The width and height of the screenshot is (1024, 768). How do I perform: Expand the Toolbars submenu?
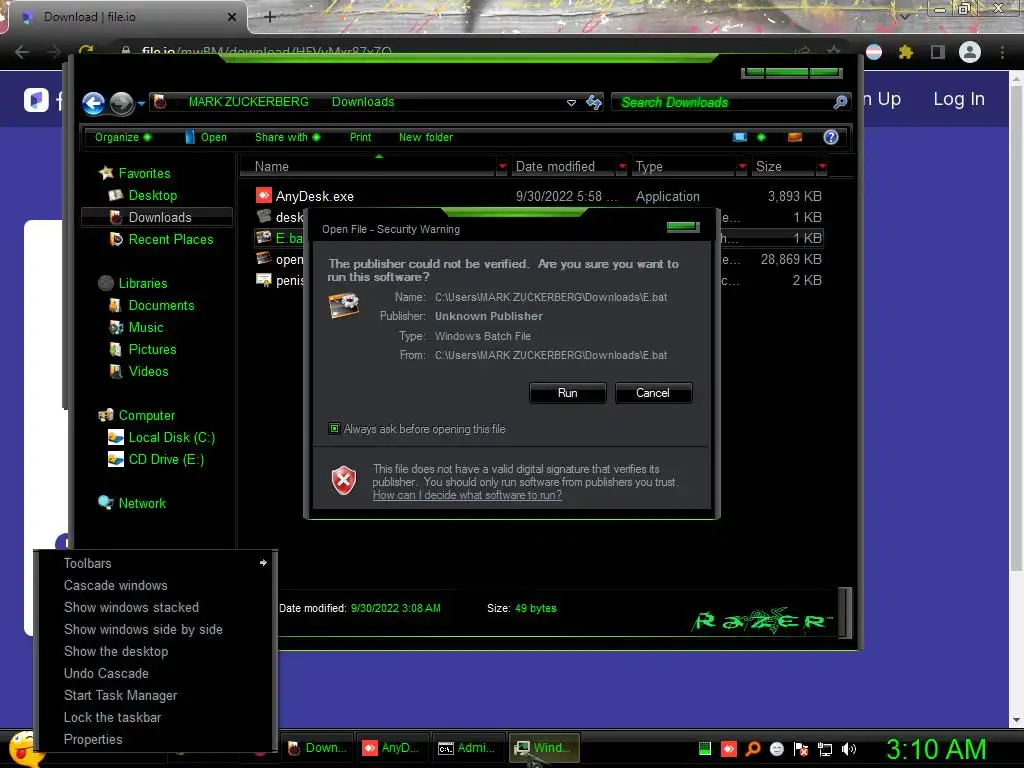(x=155, y=563)
